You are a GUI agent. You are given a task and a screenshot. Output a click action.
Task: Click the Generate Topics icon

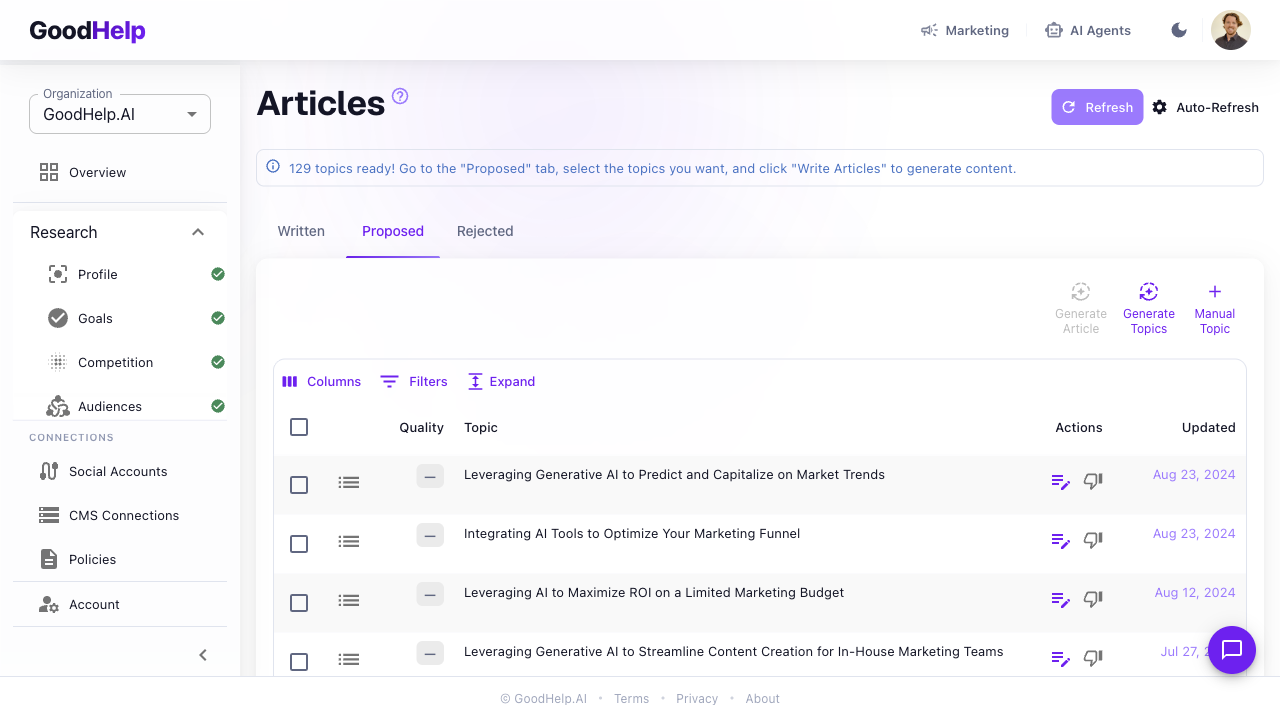(1149, 292)
